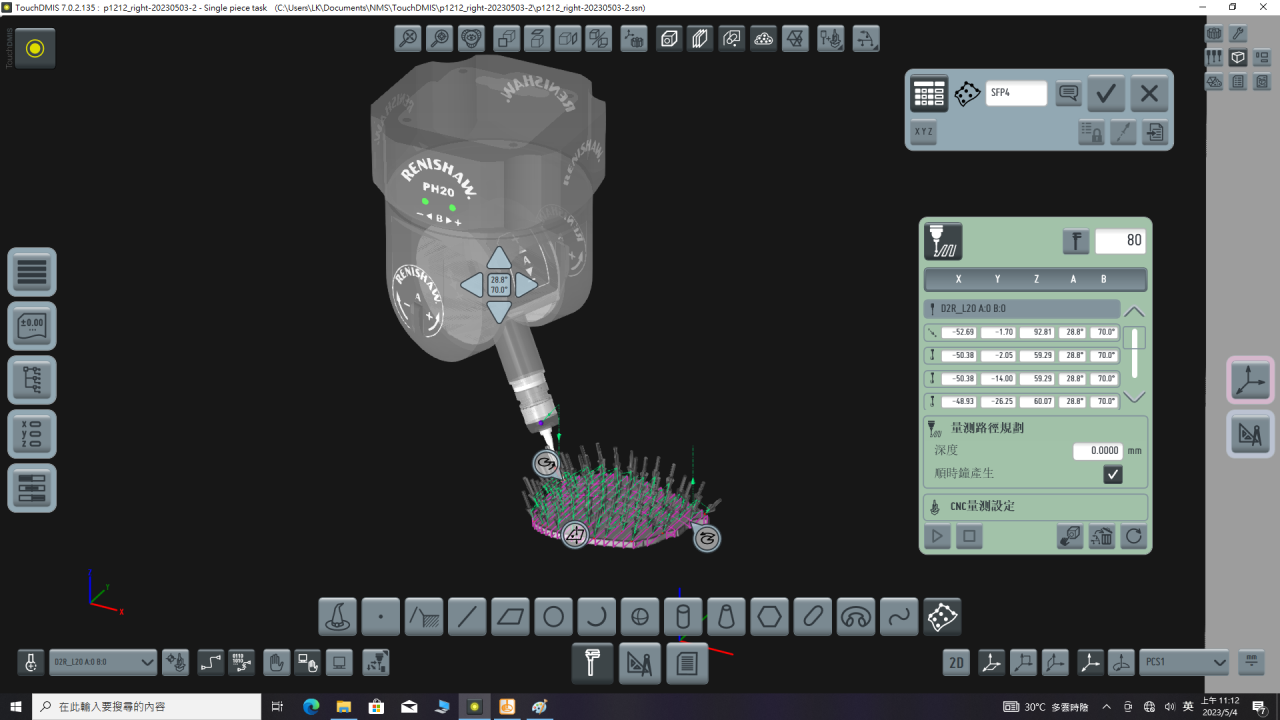
Task: Select the Circle feature tool
Action: pos(553,617)
